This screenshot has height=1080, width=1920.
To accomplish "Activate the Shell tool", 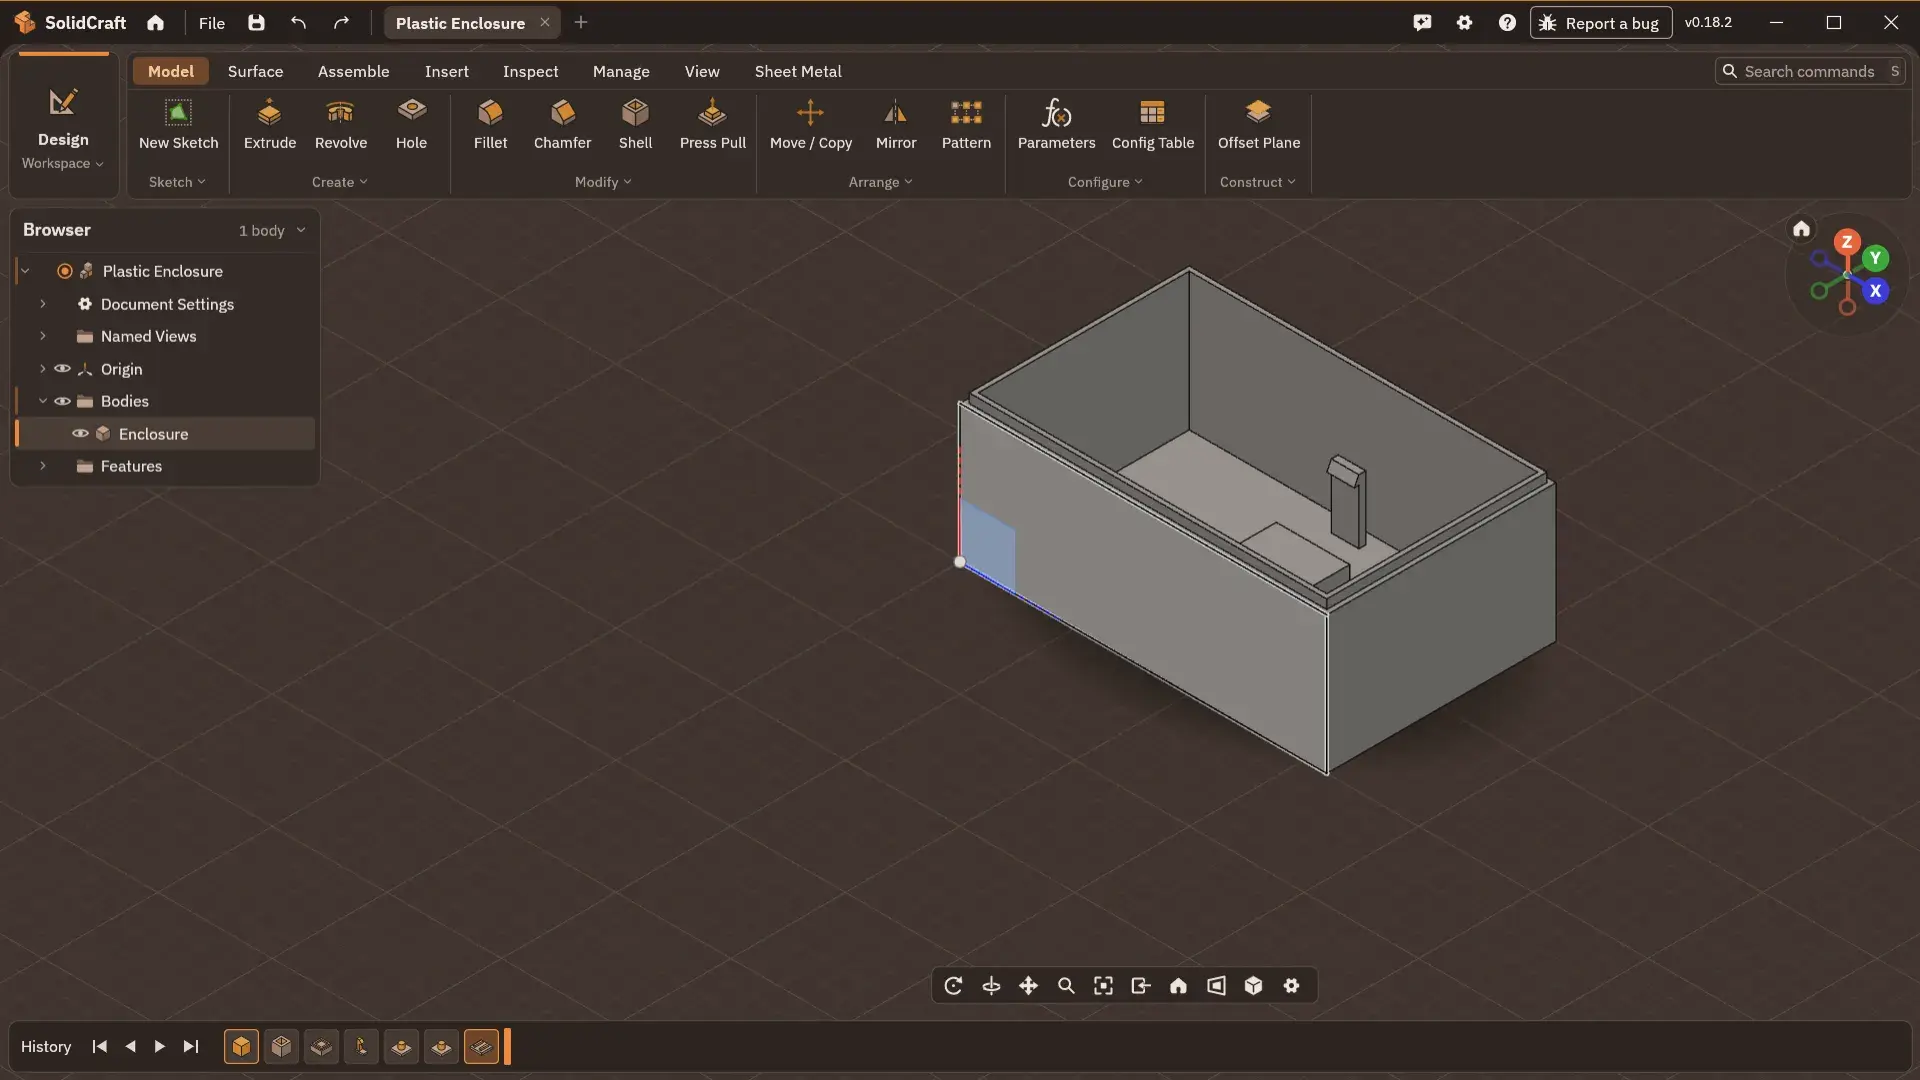I will coord(635,124).
